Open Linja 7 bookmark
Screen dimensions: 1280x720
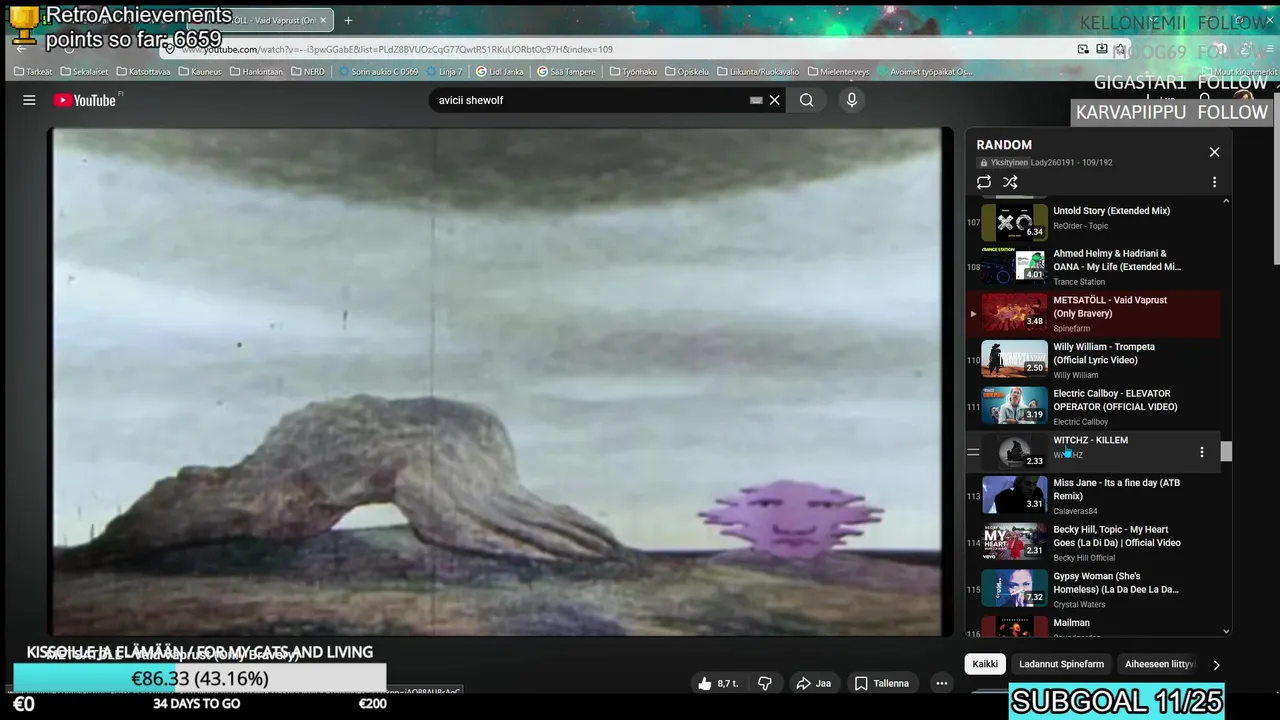pyautogui.click(x=444, y=72)
